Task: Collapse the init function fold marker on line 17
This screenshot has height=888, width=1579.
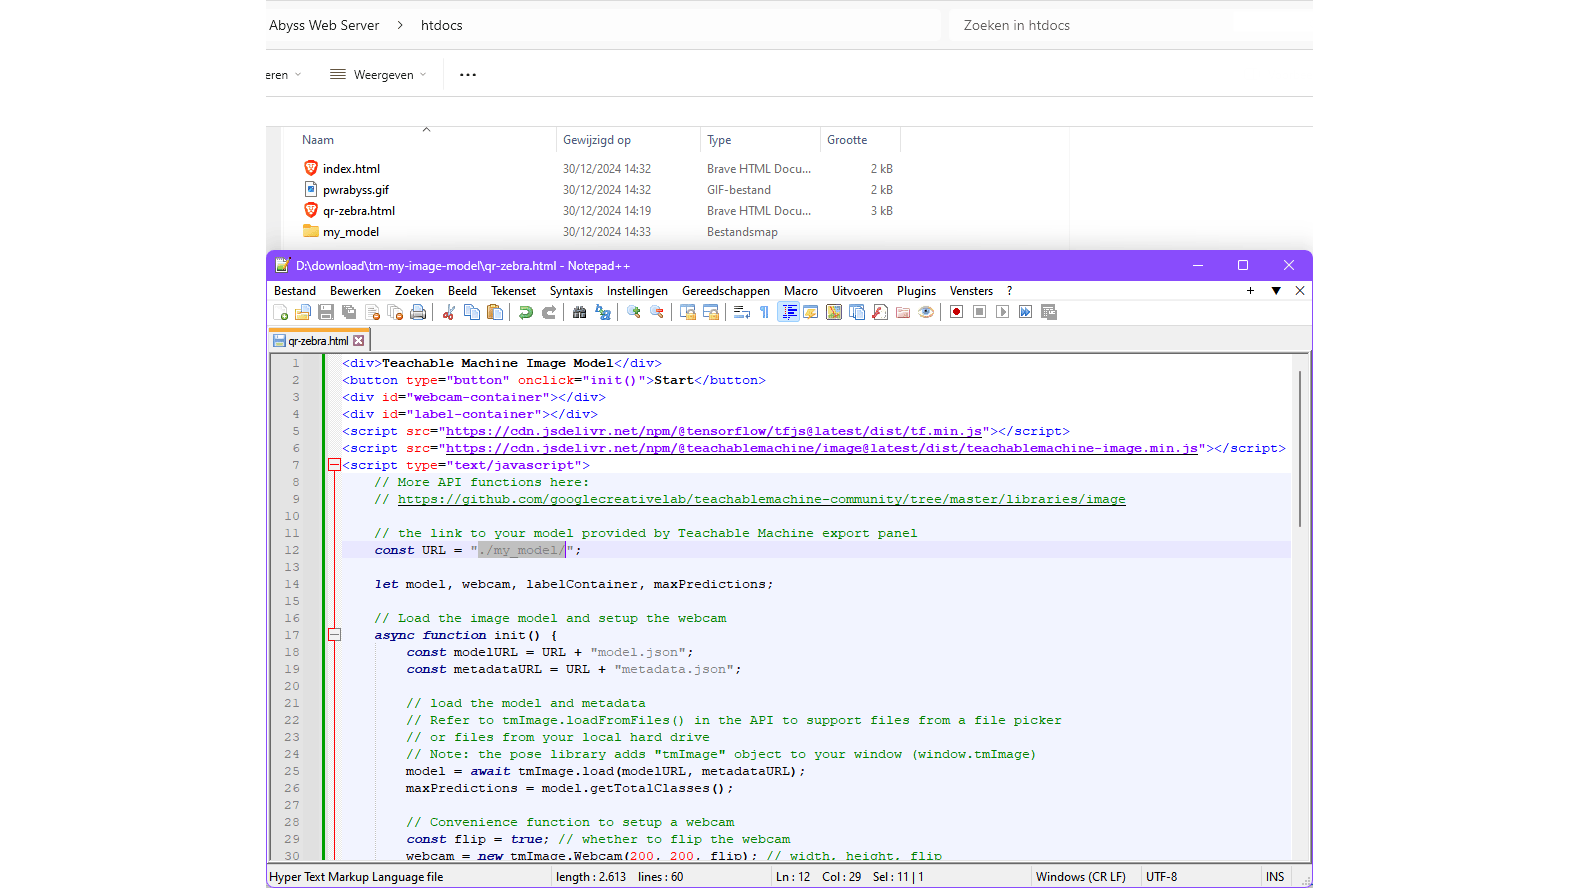Action: pyautogui.click(x=334, y=635)
